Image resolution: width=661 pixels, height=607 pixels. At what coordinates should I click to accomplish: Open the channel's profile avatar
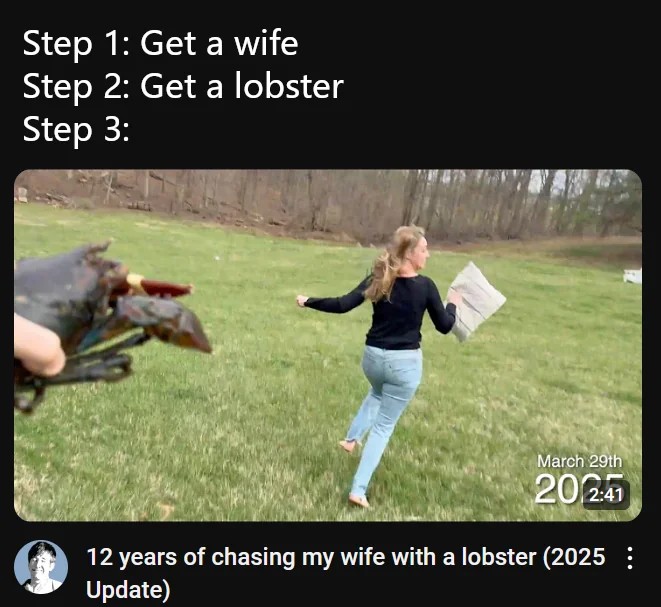pos(41,567)
